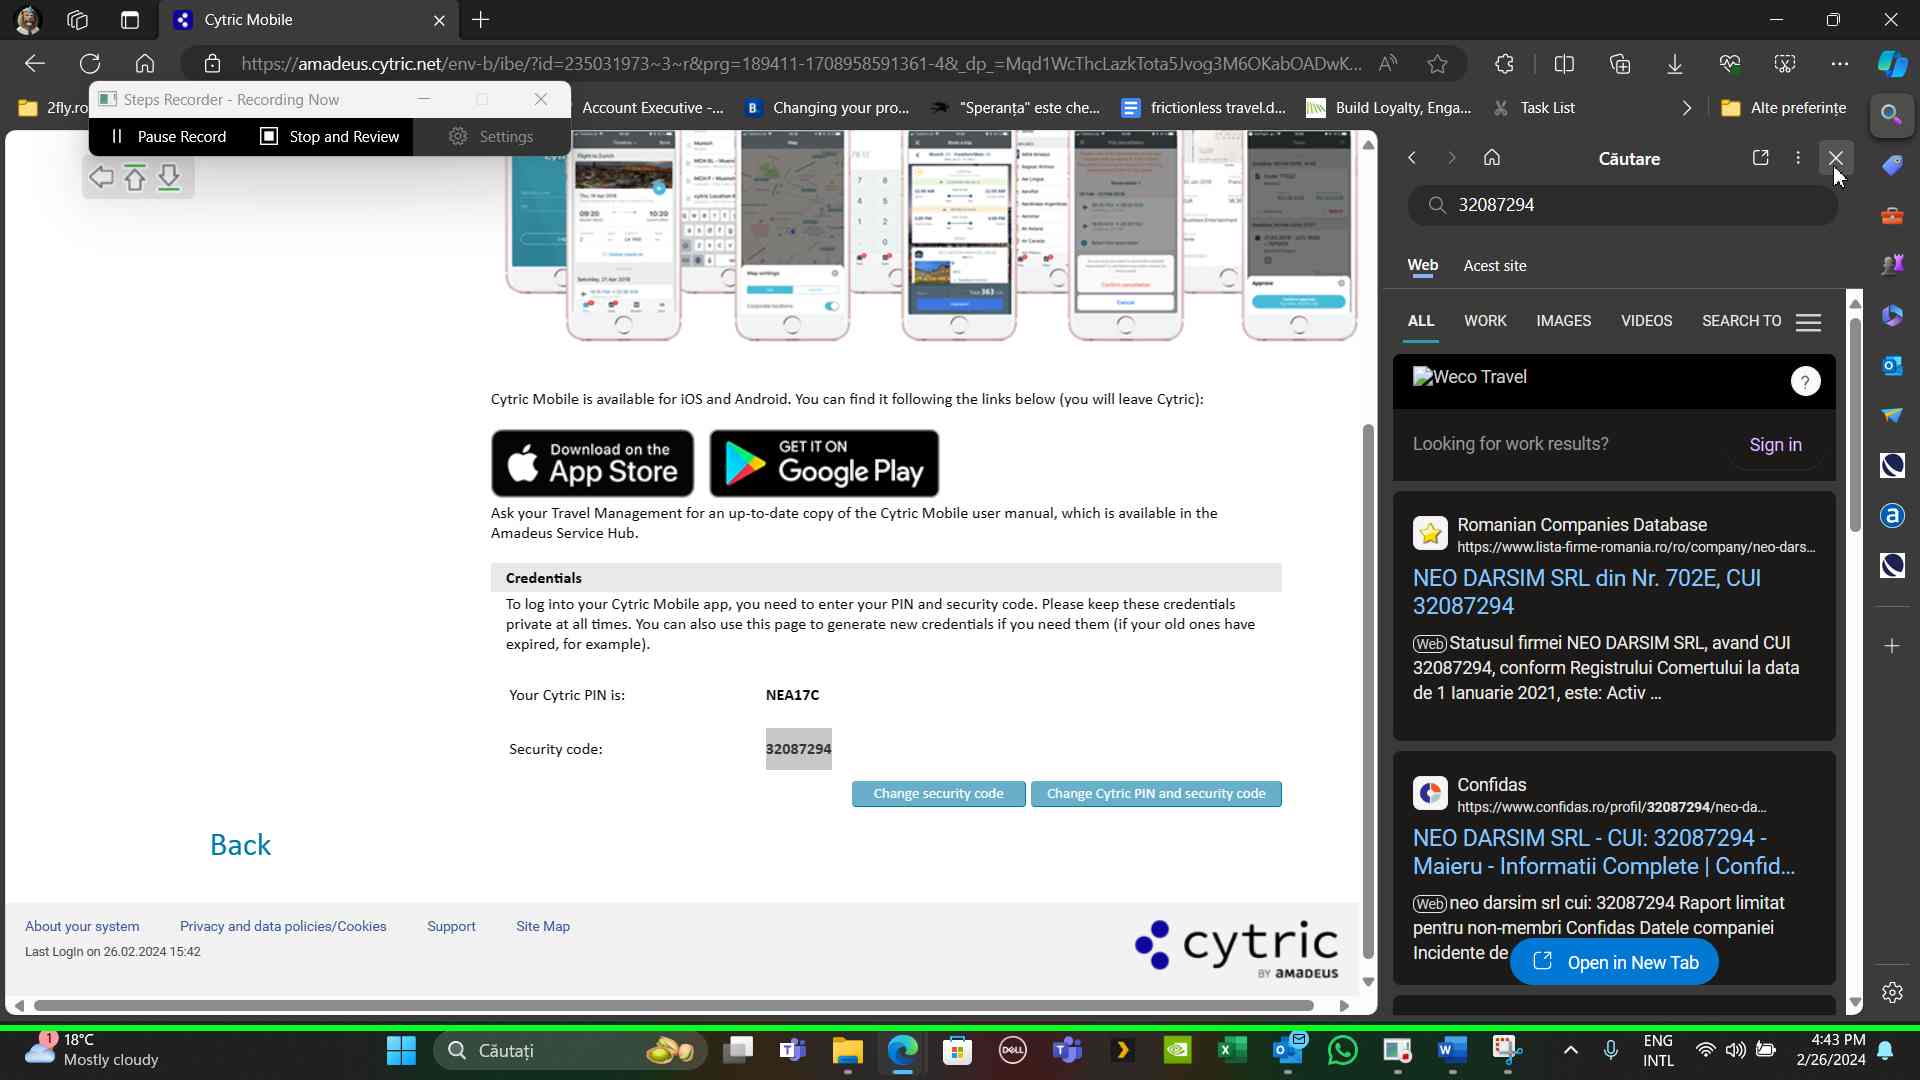Open sidebar Tools briefcase icon
1920x1080 pixels.
point(1892,215)
